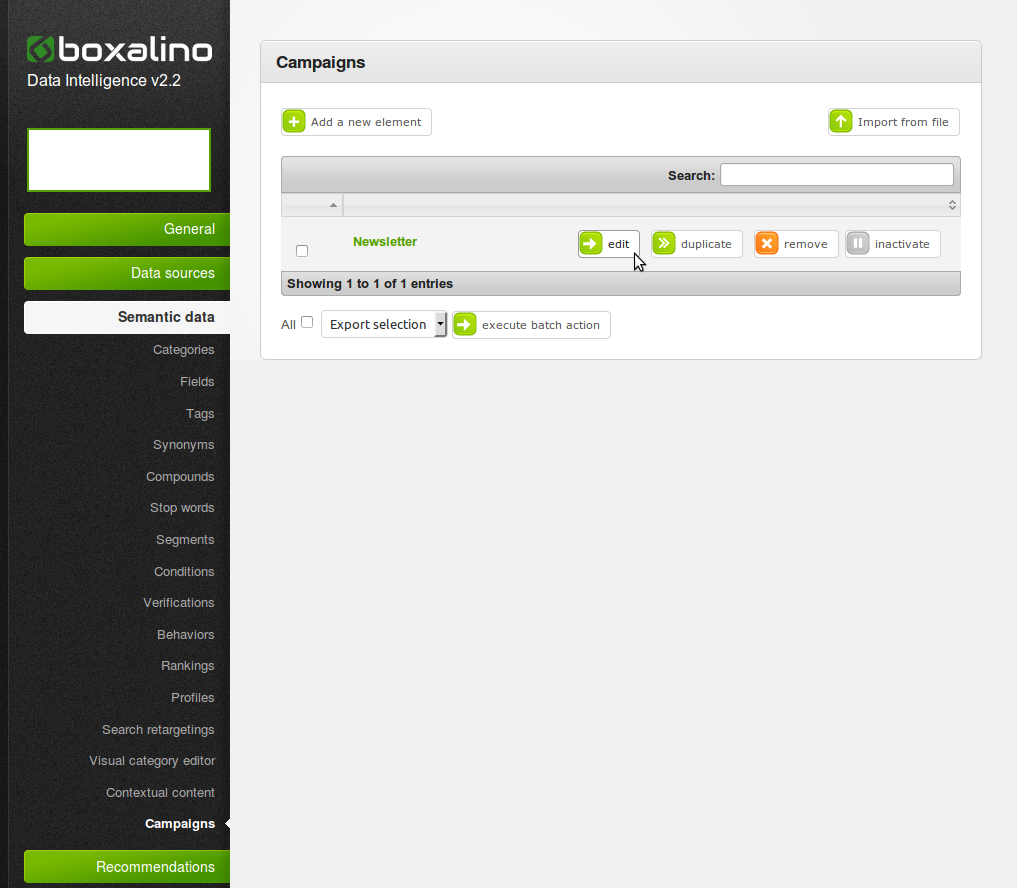This screenshot has height=888, width=1017.
Task: Expand the General menu section
Action: [x=128, y=229]
